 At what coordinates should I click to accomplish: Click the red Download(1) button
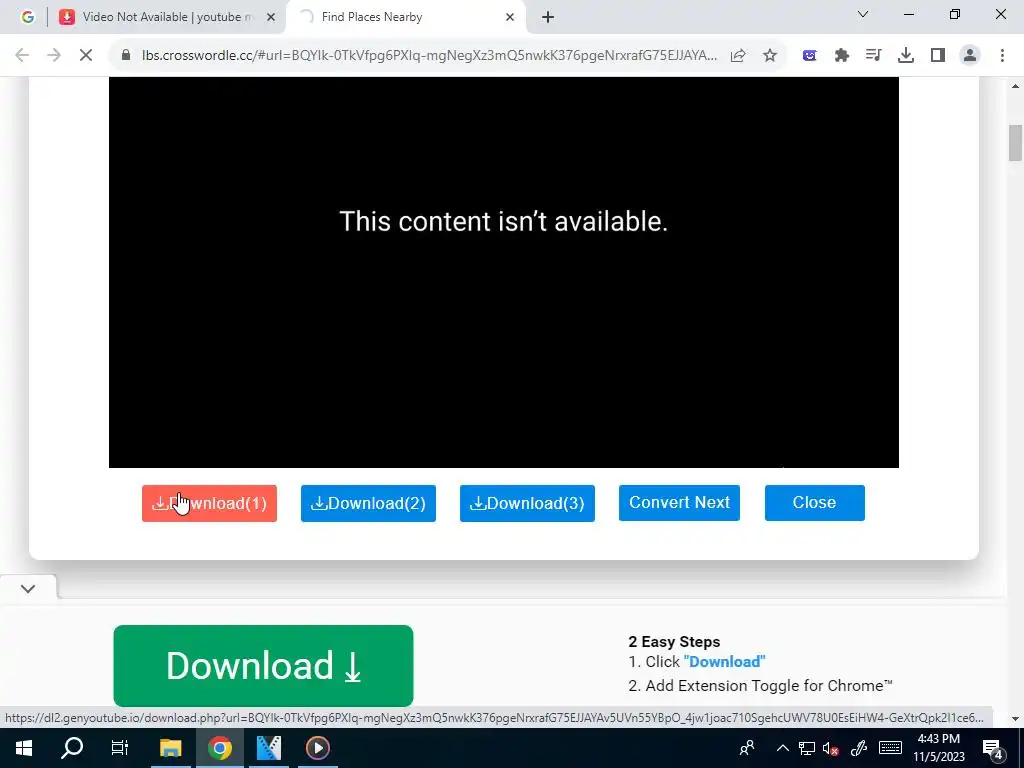click(x=209, y=503)
